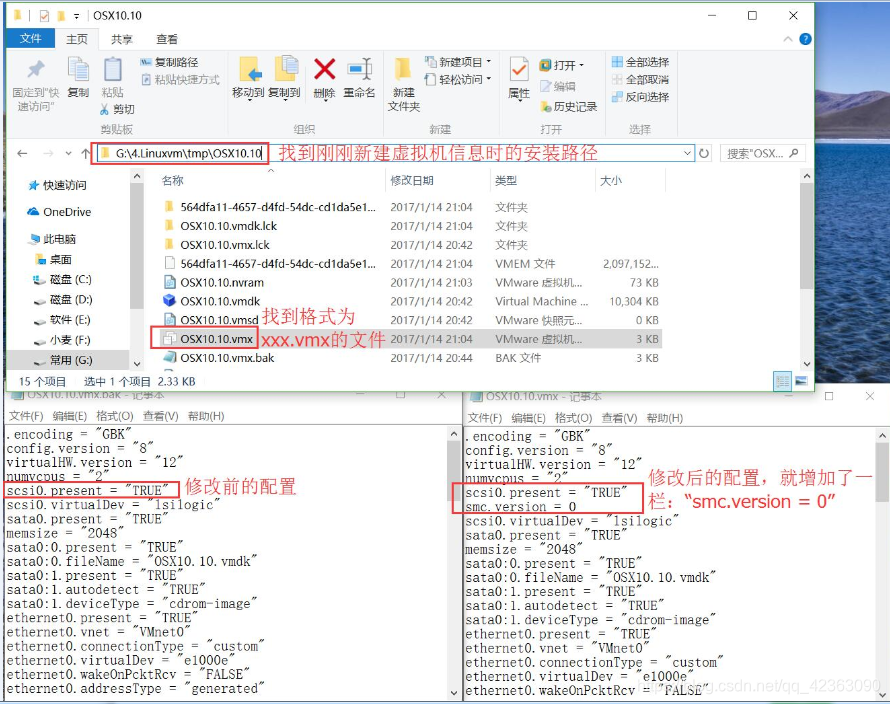The image size is (890, 704).
Task: Select the OSX10.10.vmdk.lck folder
Action: tap(229, 226)
